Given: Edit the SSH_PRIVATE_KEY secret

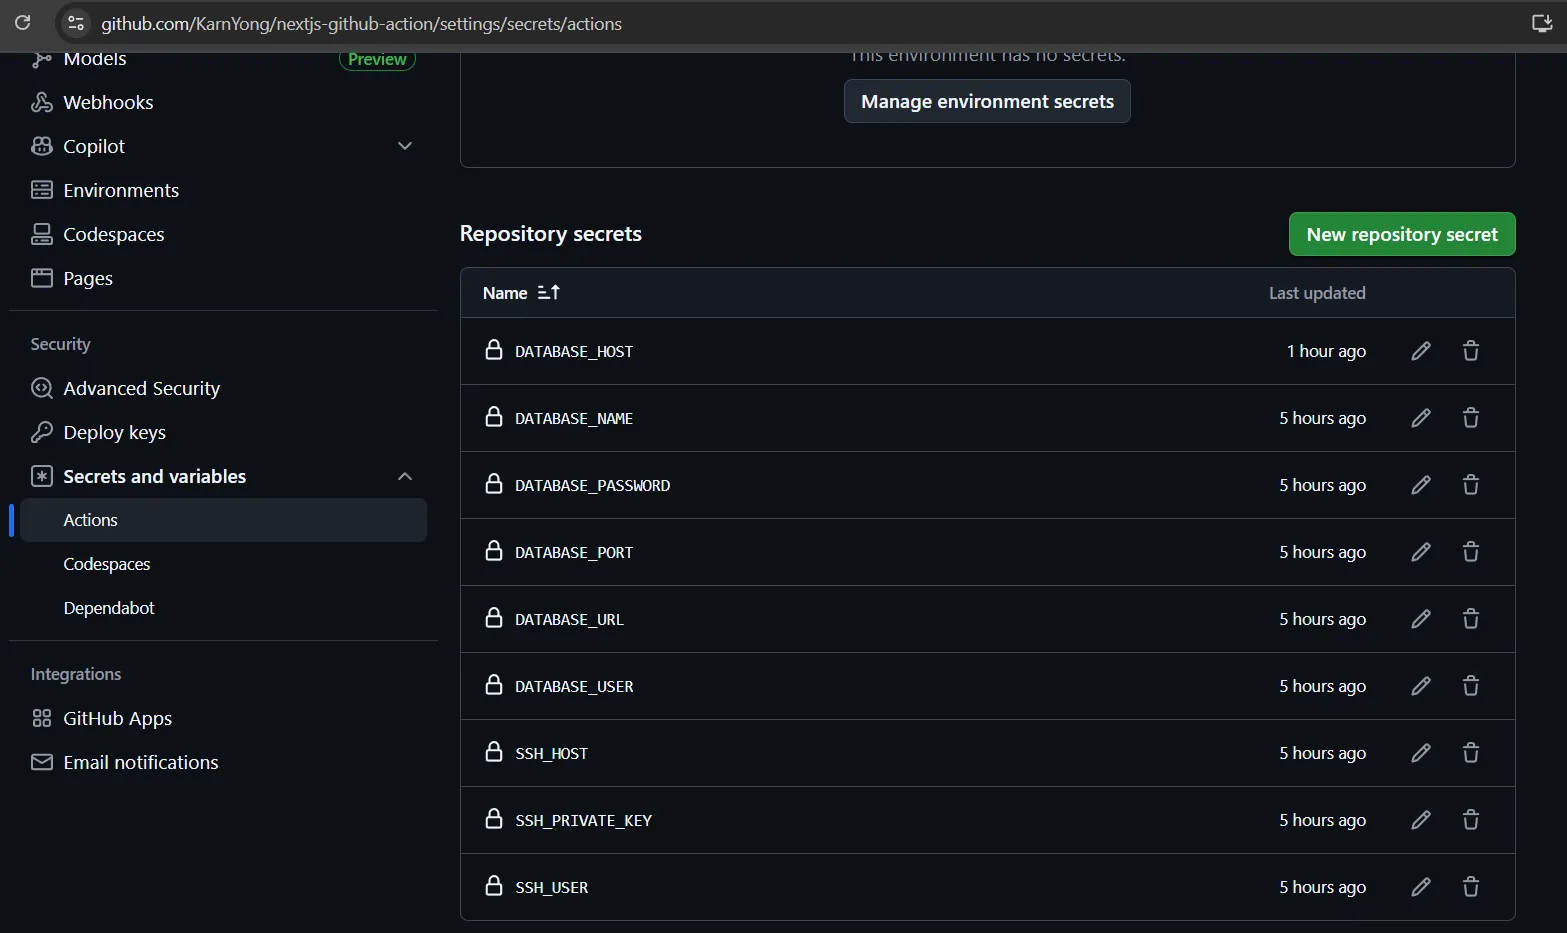Looking at the screenshot, I should [x=1421, y=819].
